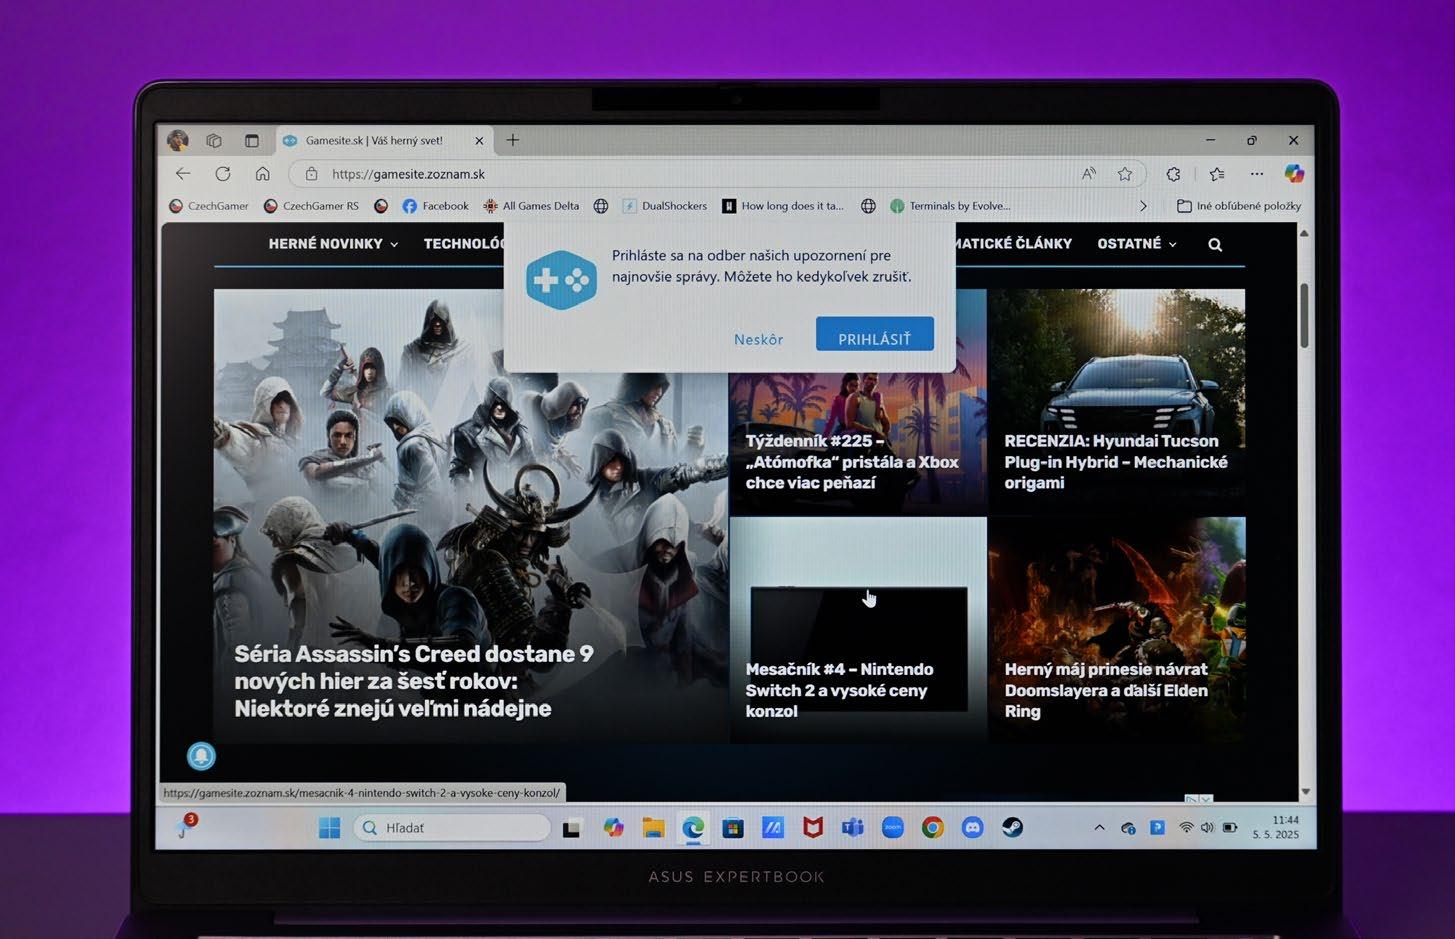Open the volume speaker tray icon

tap(1207, 828)
